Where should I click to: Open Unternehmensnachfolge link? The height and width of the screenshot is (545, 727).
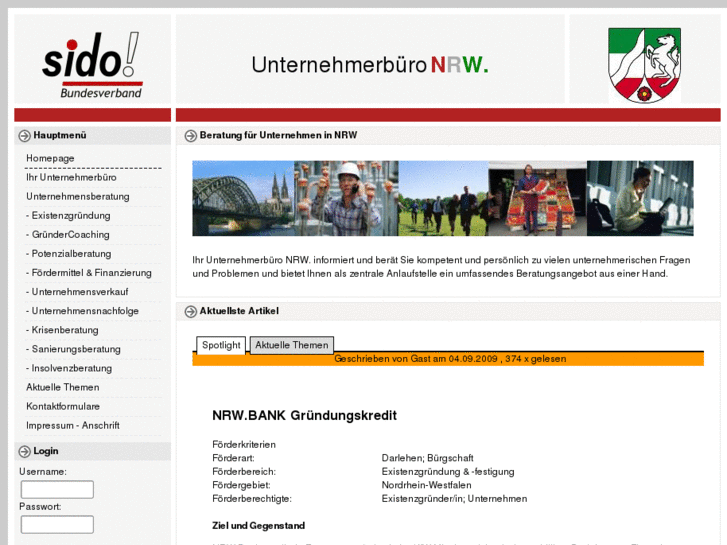(82, 310)
